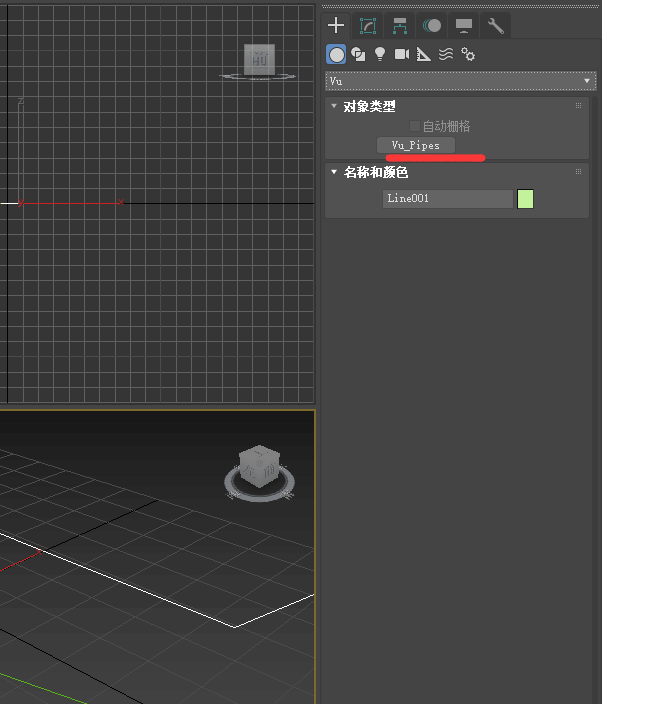The width and height of the screenshot is (657, 704).
Task: Select the Shapes category icon
Action: point(358,54)
